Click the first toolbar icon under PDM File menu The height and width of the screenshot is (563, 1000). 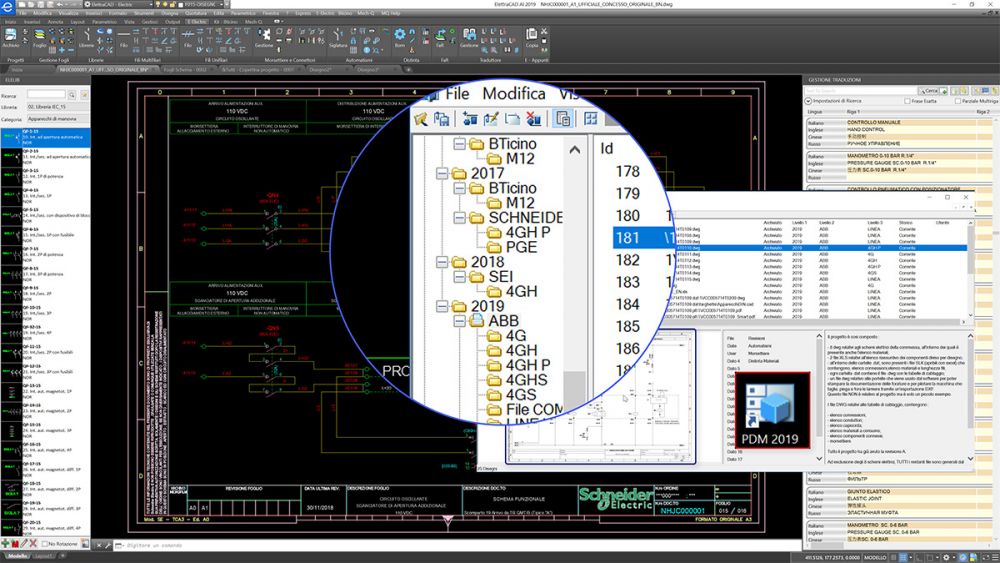(421, 119)
